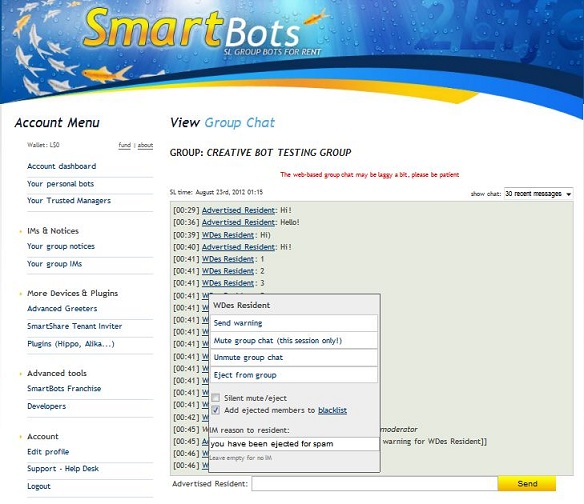This screenshot has width=584, height=504.
Task: Choose Send warning in popup
Action: point(294,323)
